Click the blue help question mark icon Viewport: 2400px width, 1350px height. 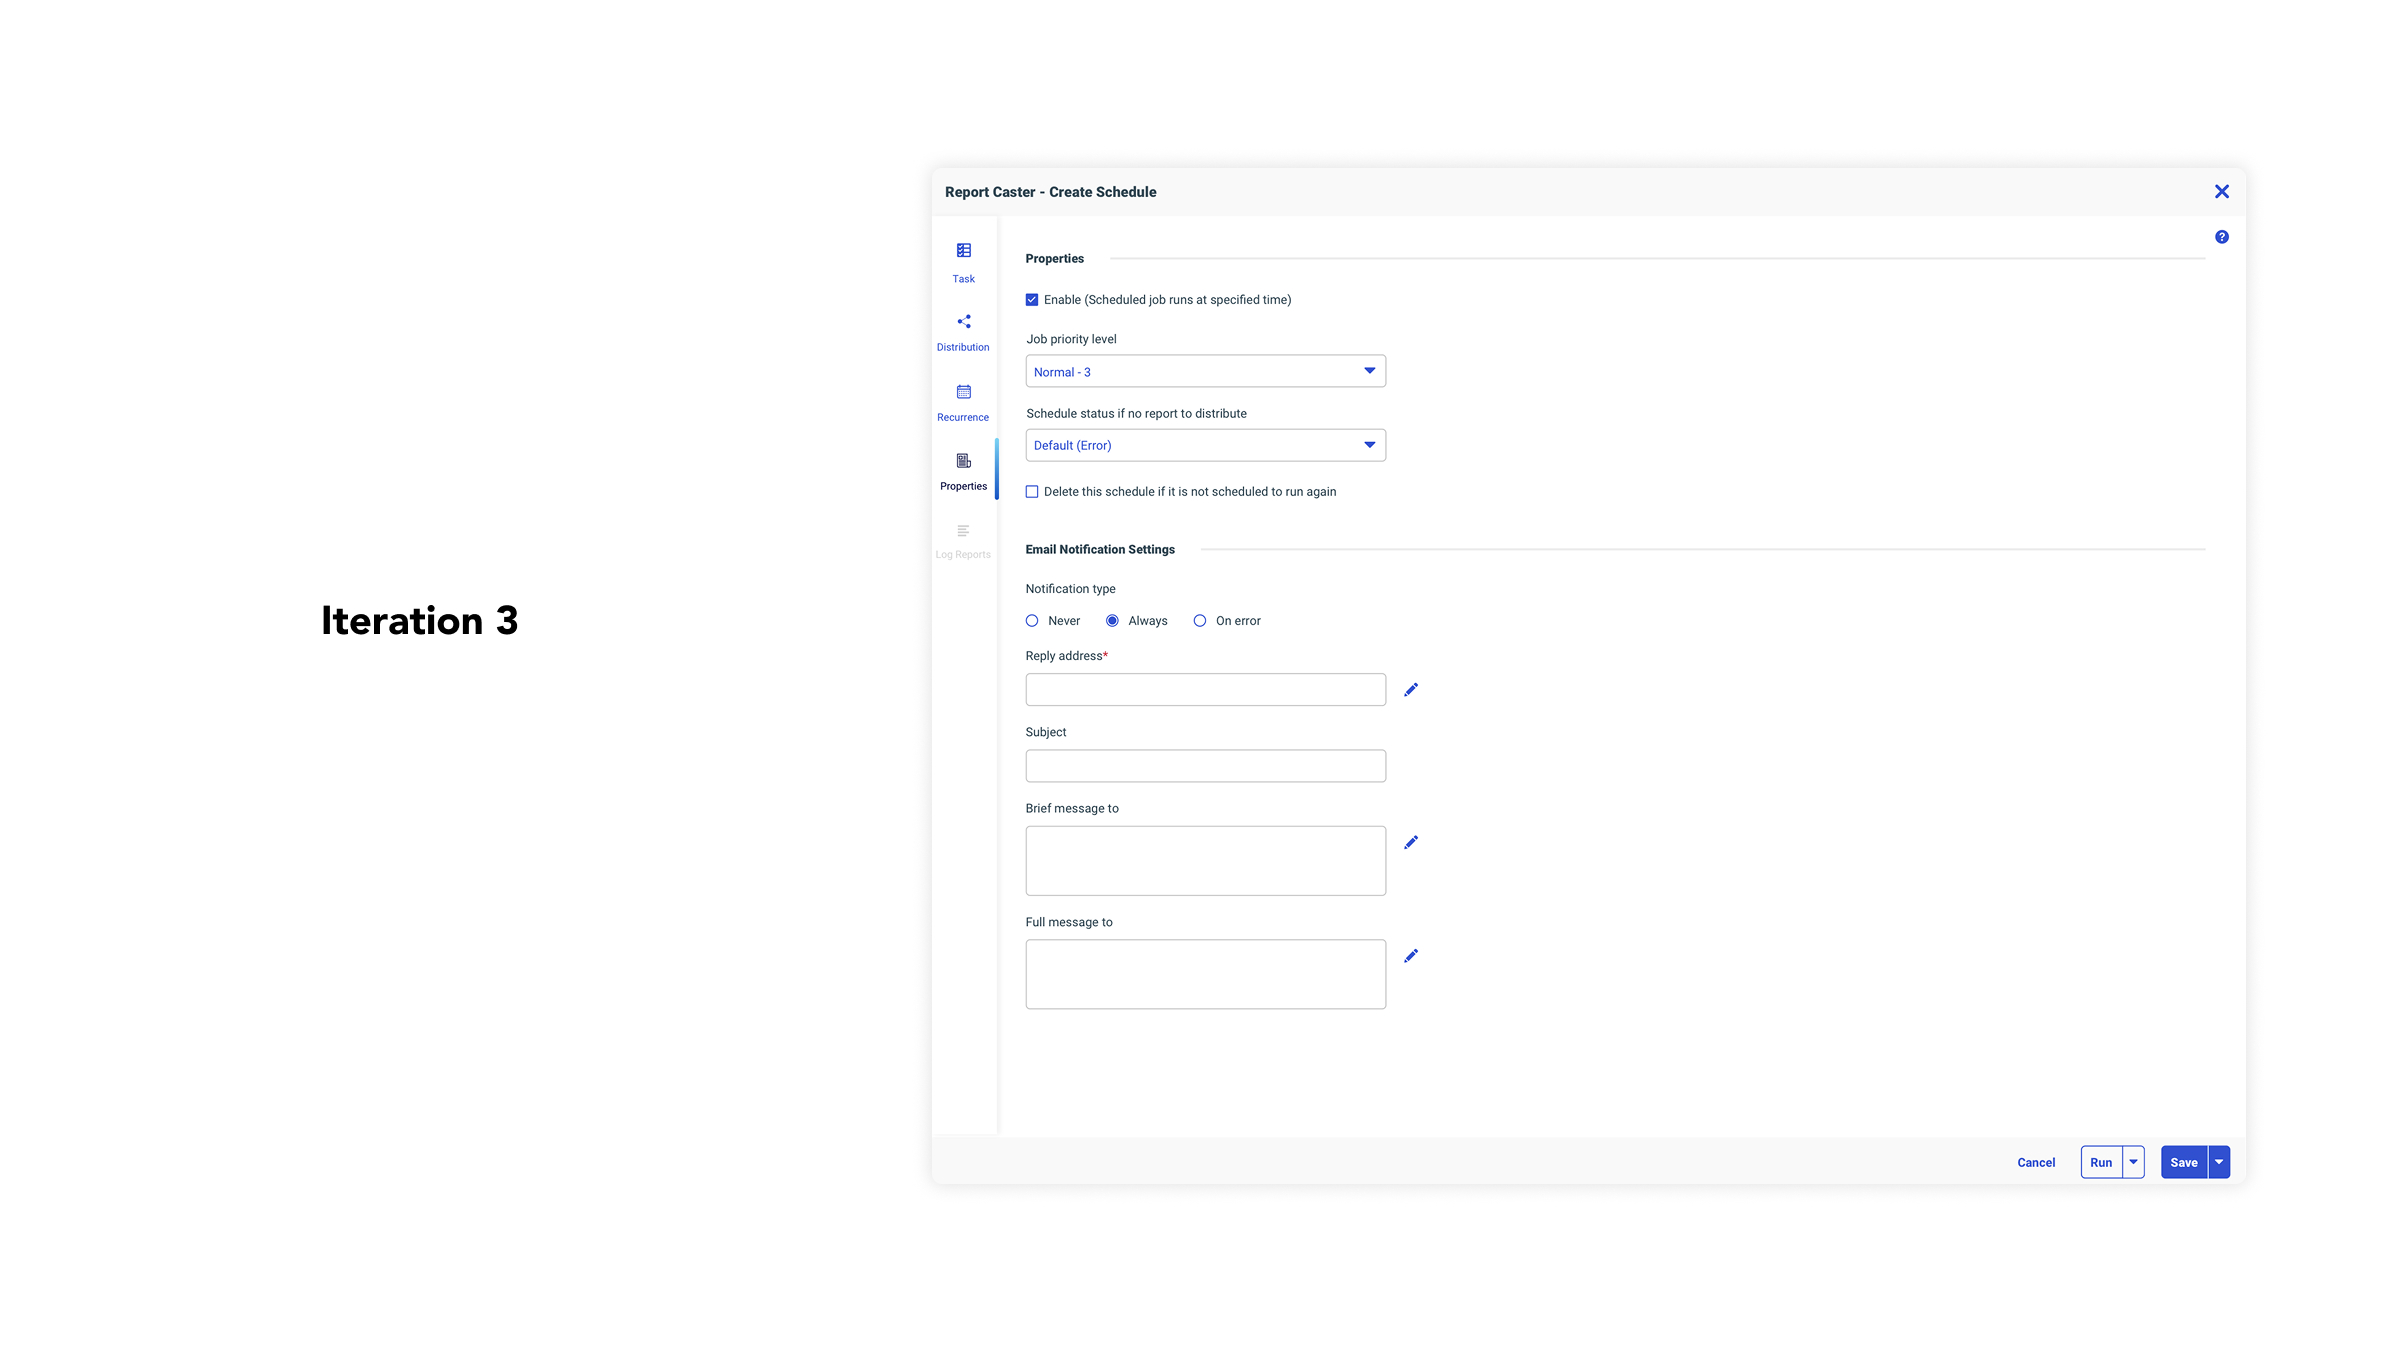click(2221, 237)
